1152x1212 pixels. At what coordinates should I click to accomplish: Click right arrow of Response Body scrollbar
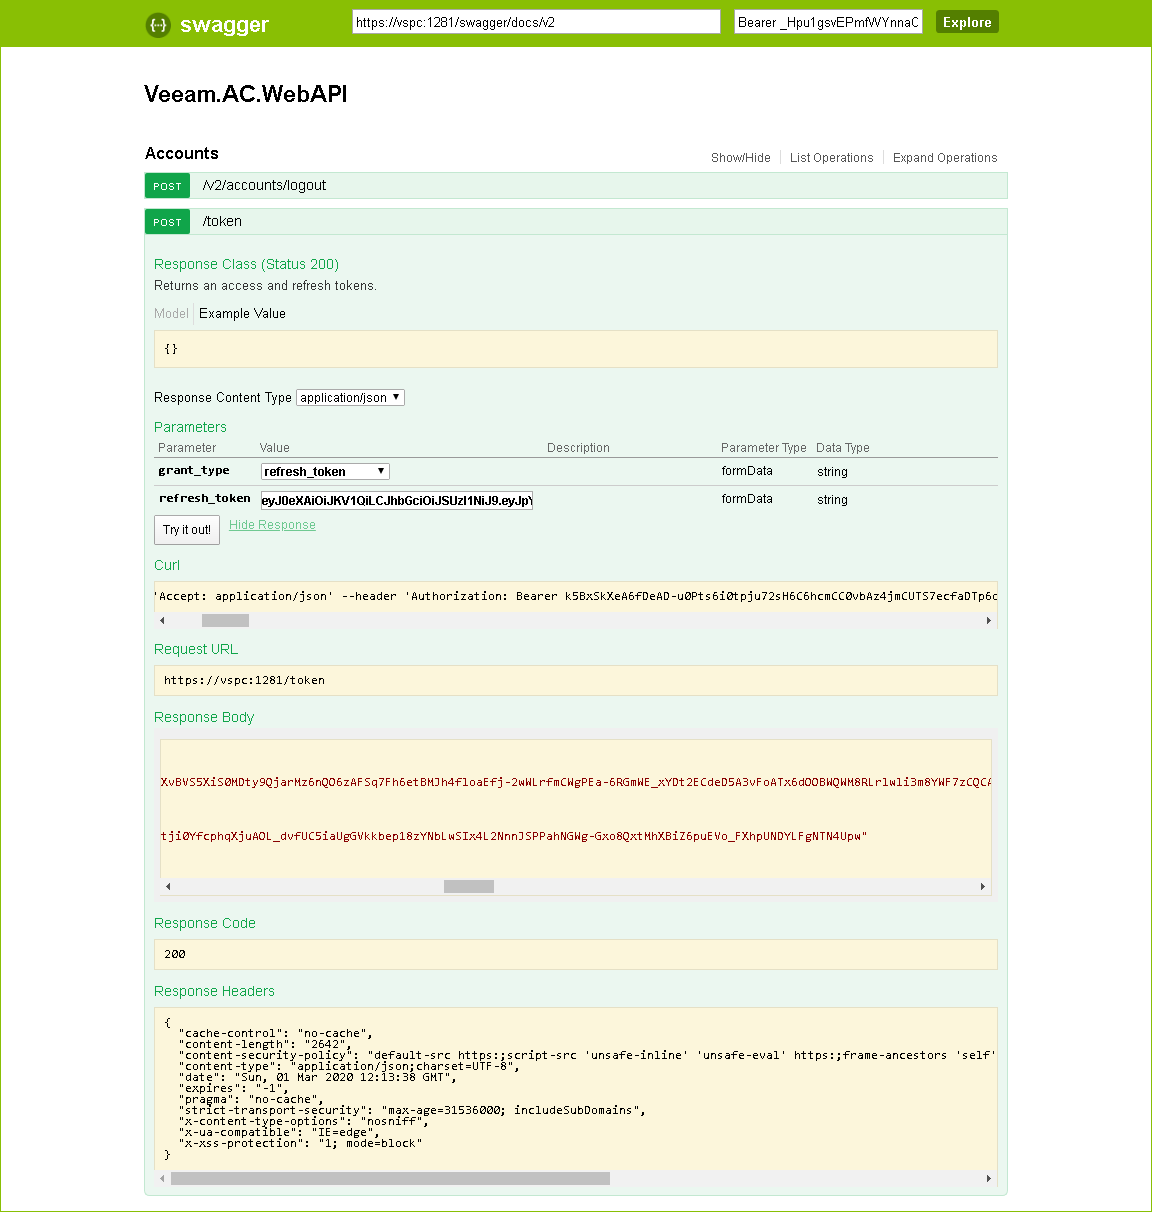(x=983, y=886)
